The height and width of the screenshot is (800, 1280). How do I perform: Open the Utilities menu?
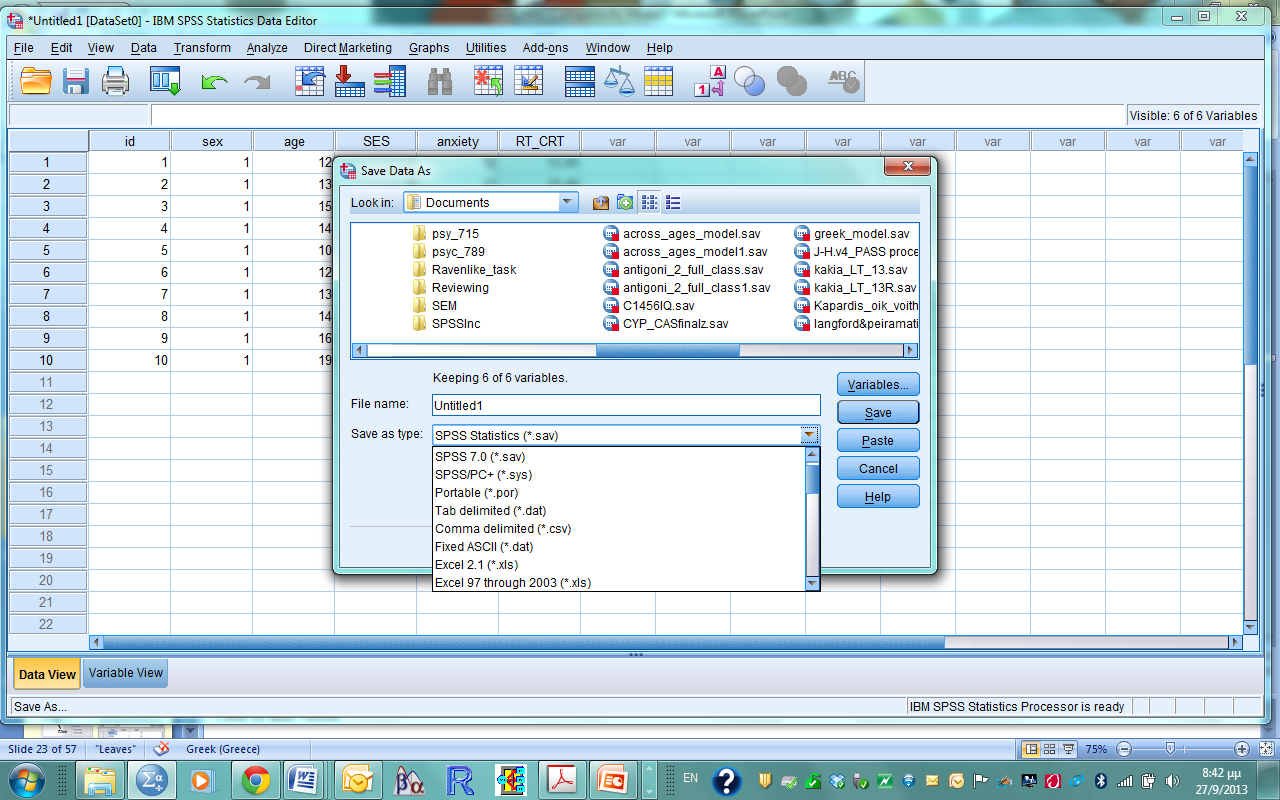point(486,48)
